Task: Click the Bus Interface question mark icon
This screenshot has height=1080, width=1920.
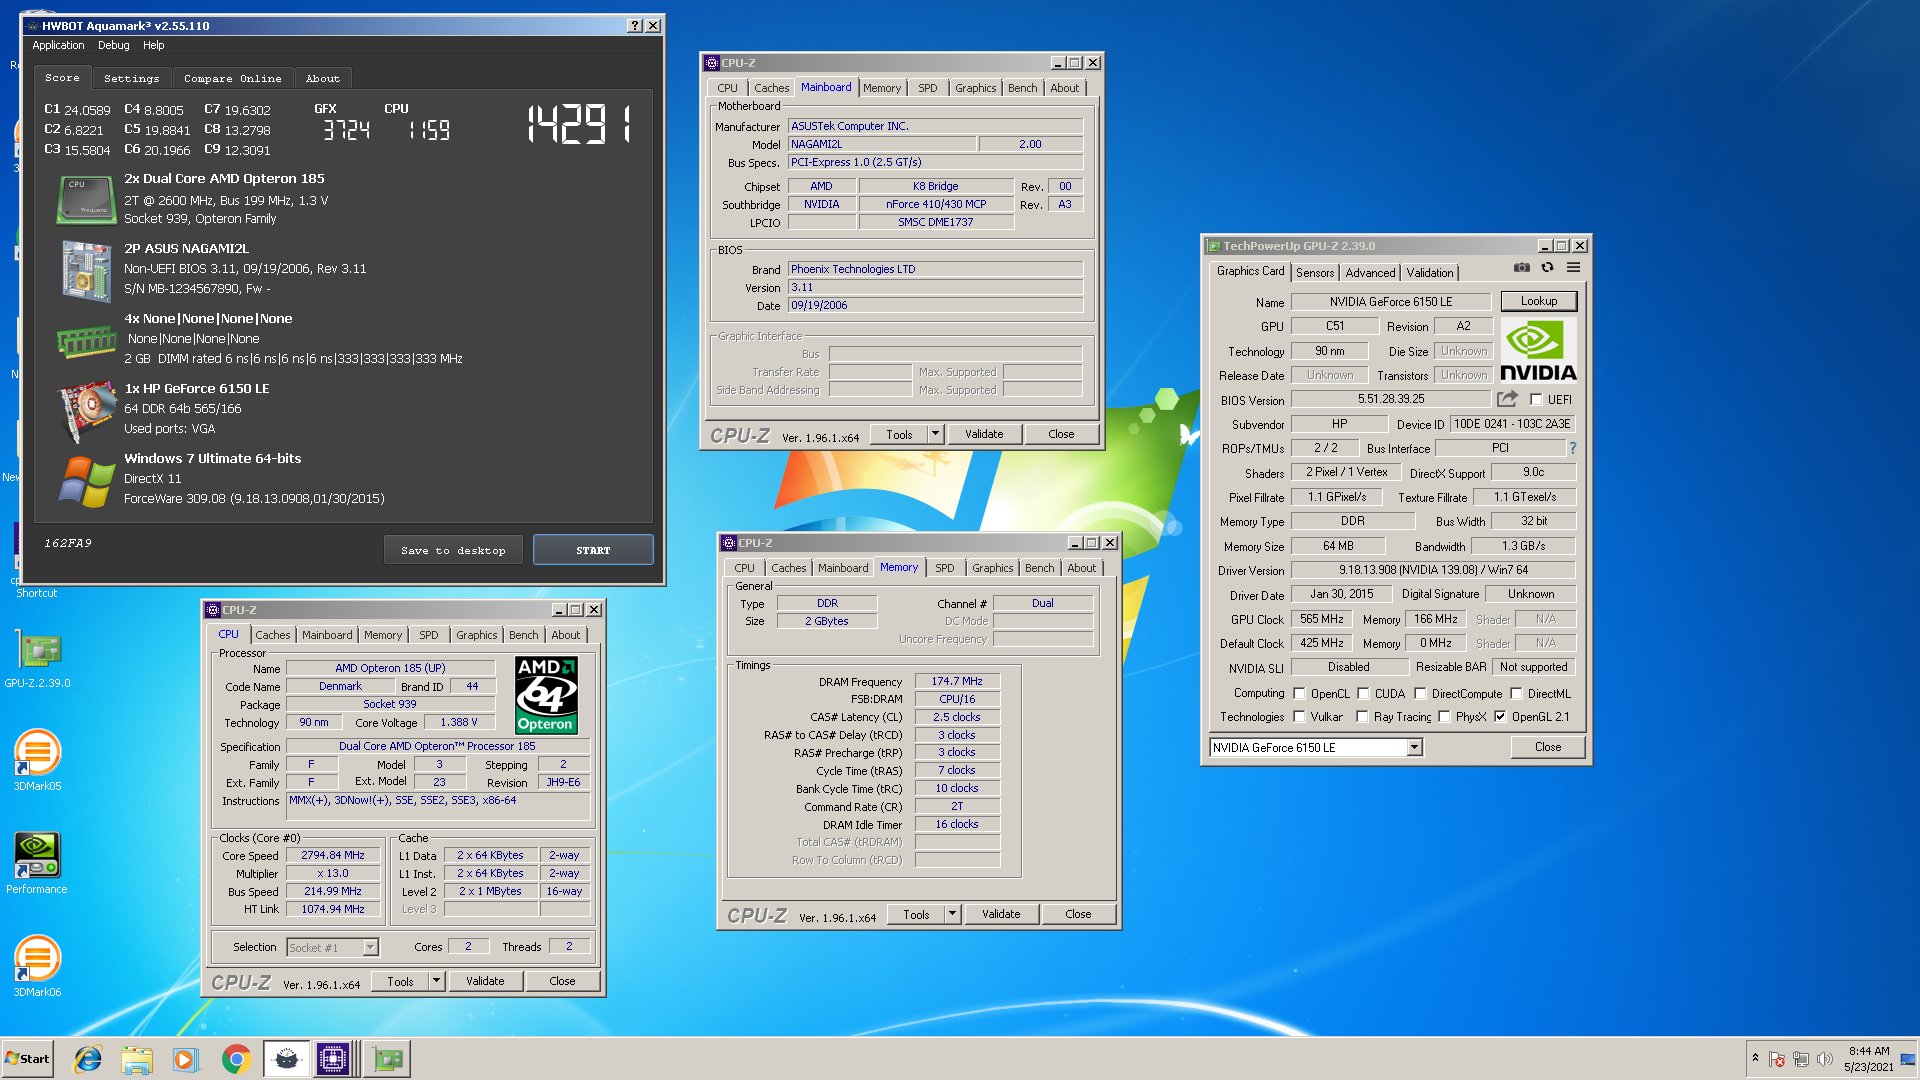Action: (1572, 448)
